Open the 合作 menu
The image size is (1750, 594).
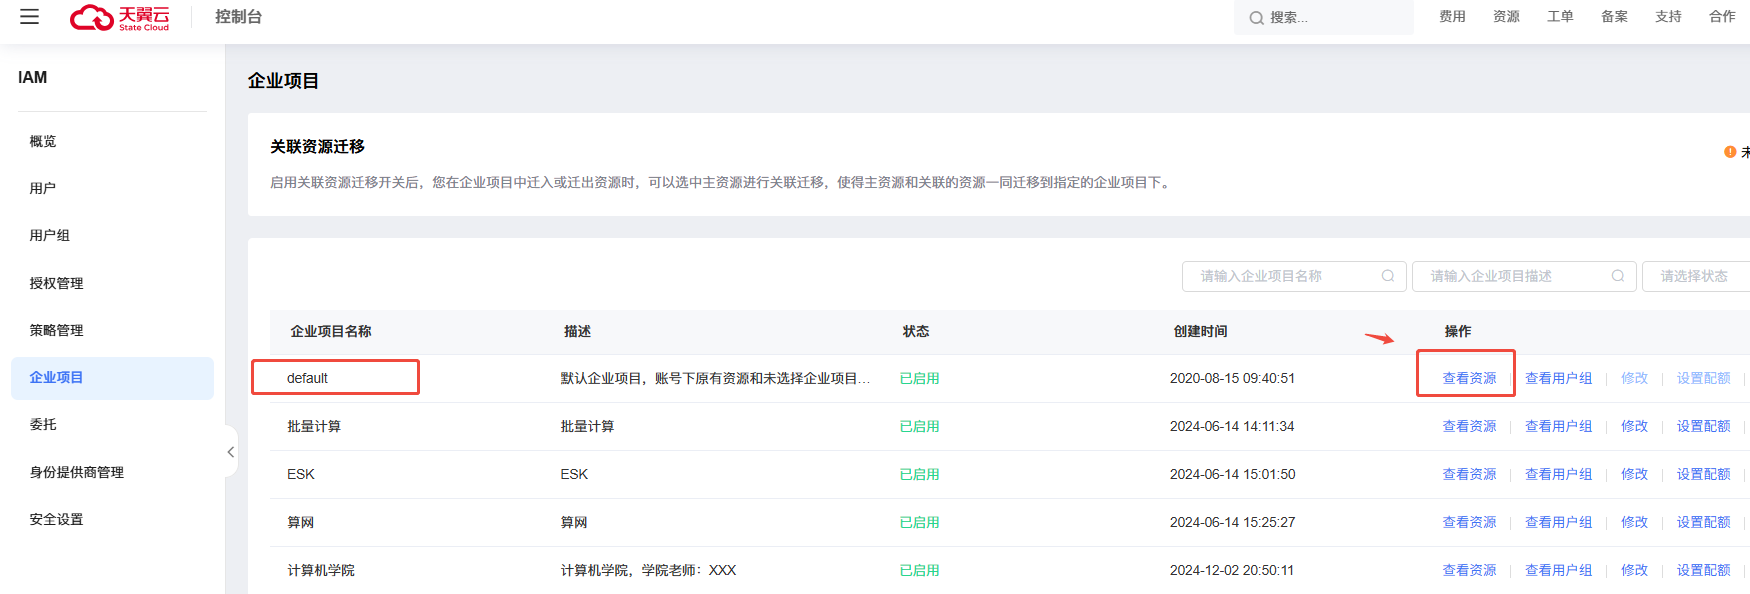coord(1722,17)
